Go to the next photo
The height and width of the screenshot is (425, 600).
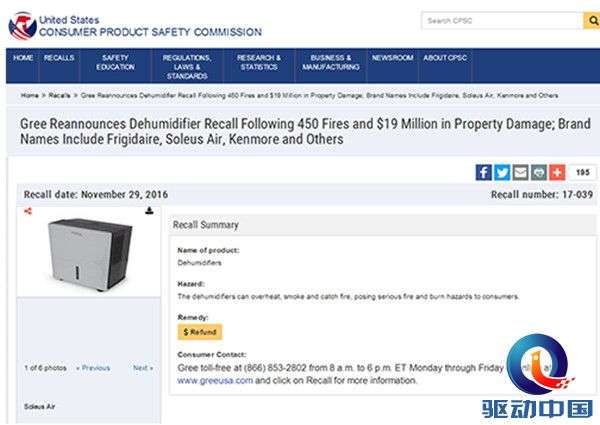143,368
